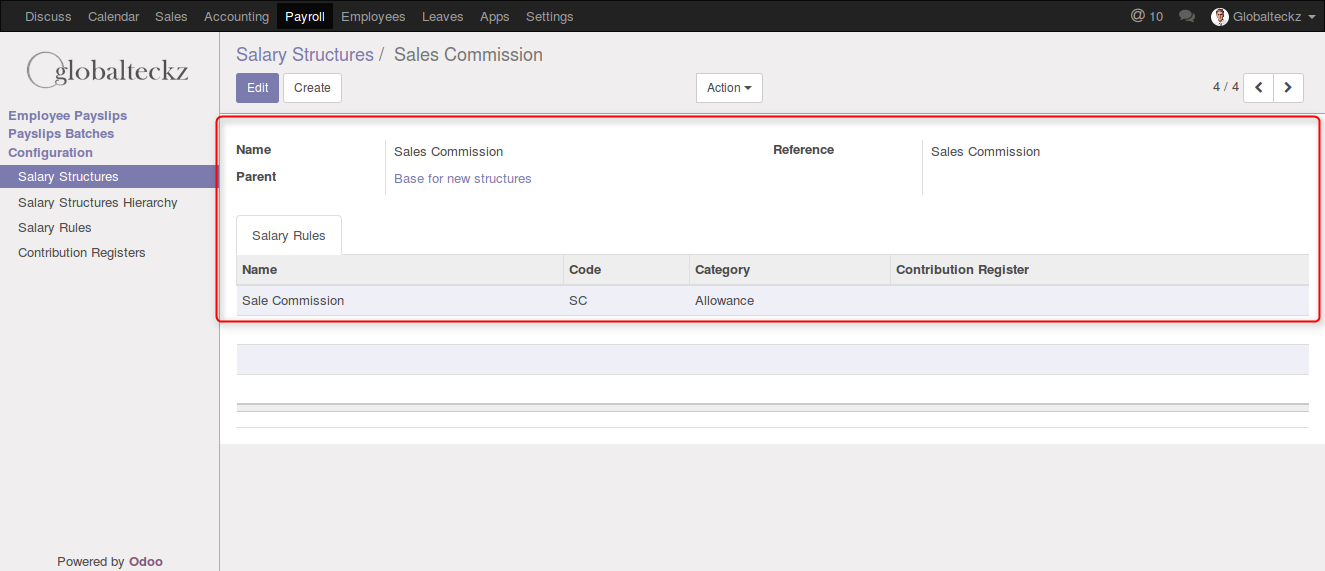Open the Accounting menu
Viewport: 1325px width, 571px height.
tap(236, 17)
